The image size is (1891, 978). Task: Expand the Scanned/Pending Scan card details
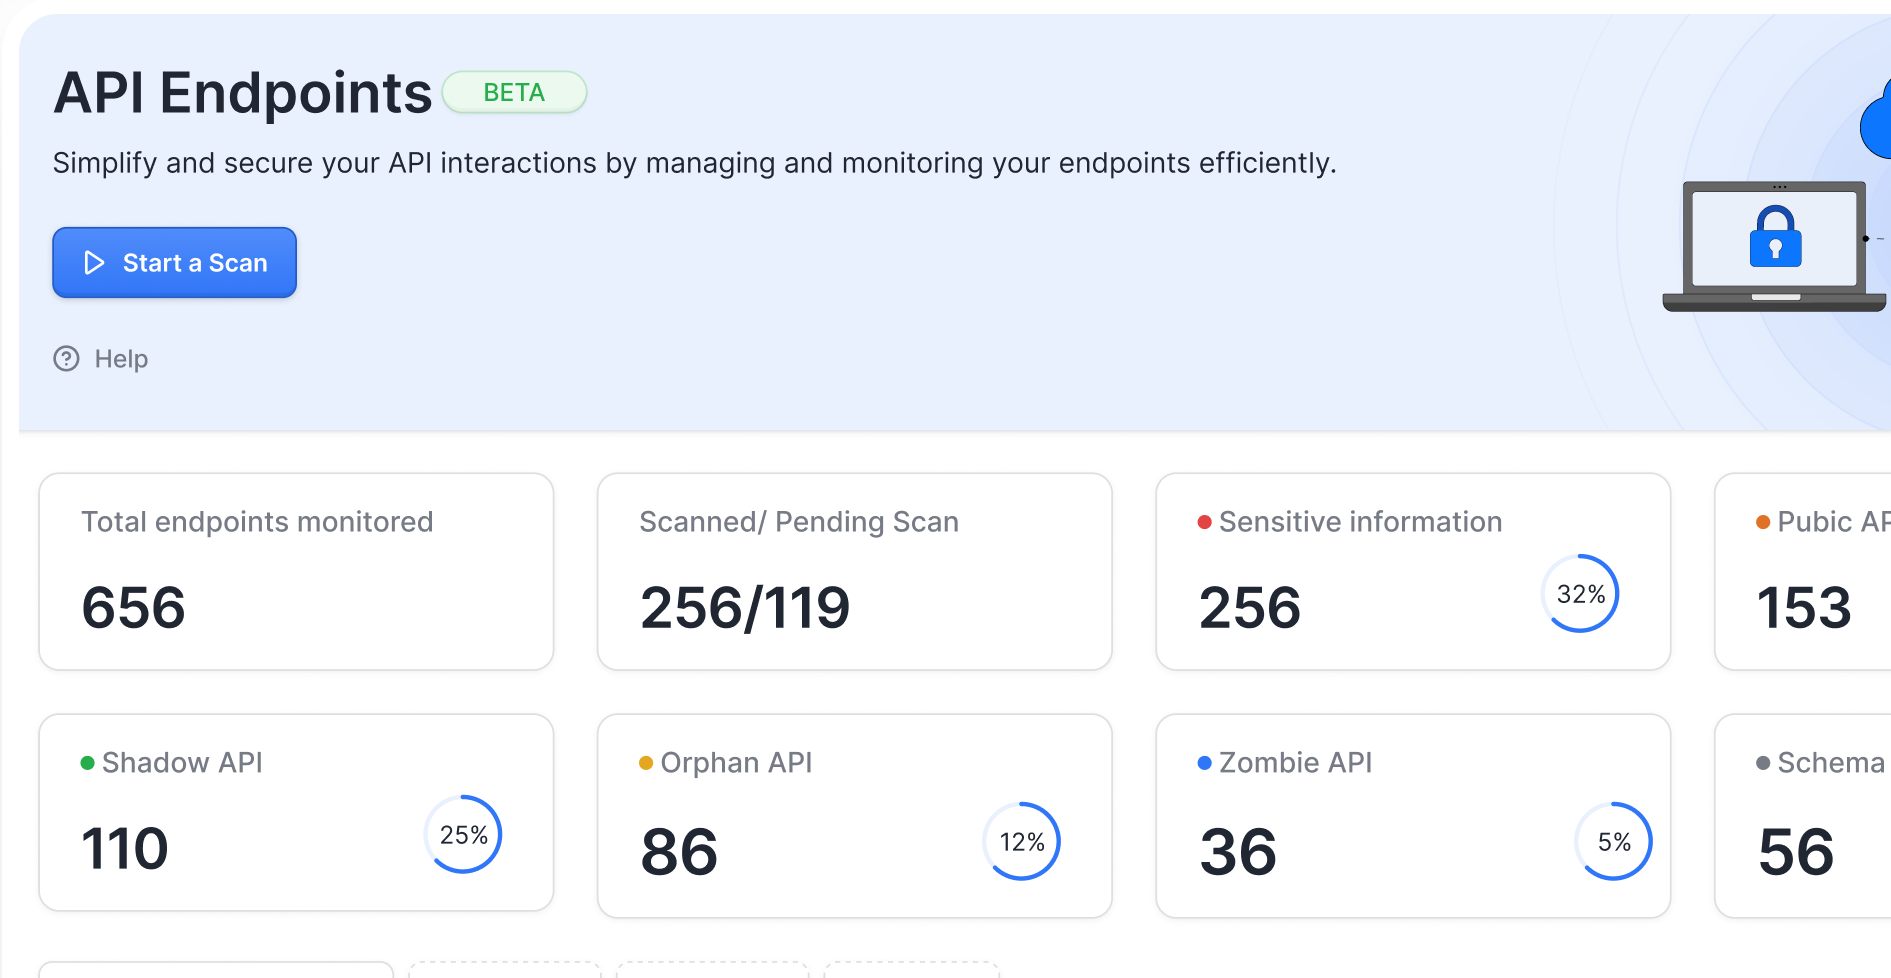point(854,571)
